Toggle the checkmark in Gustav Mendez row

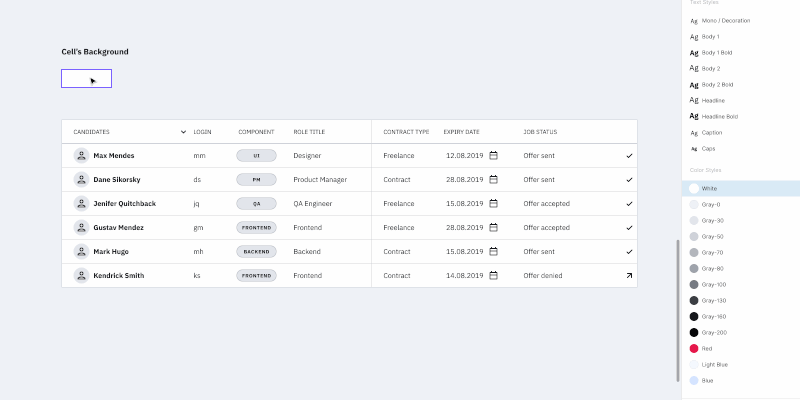pyautogui.click(x=629, y=228)
